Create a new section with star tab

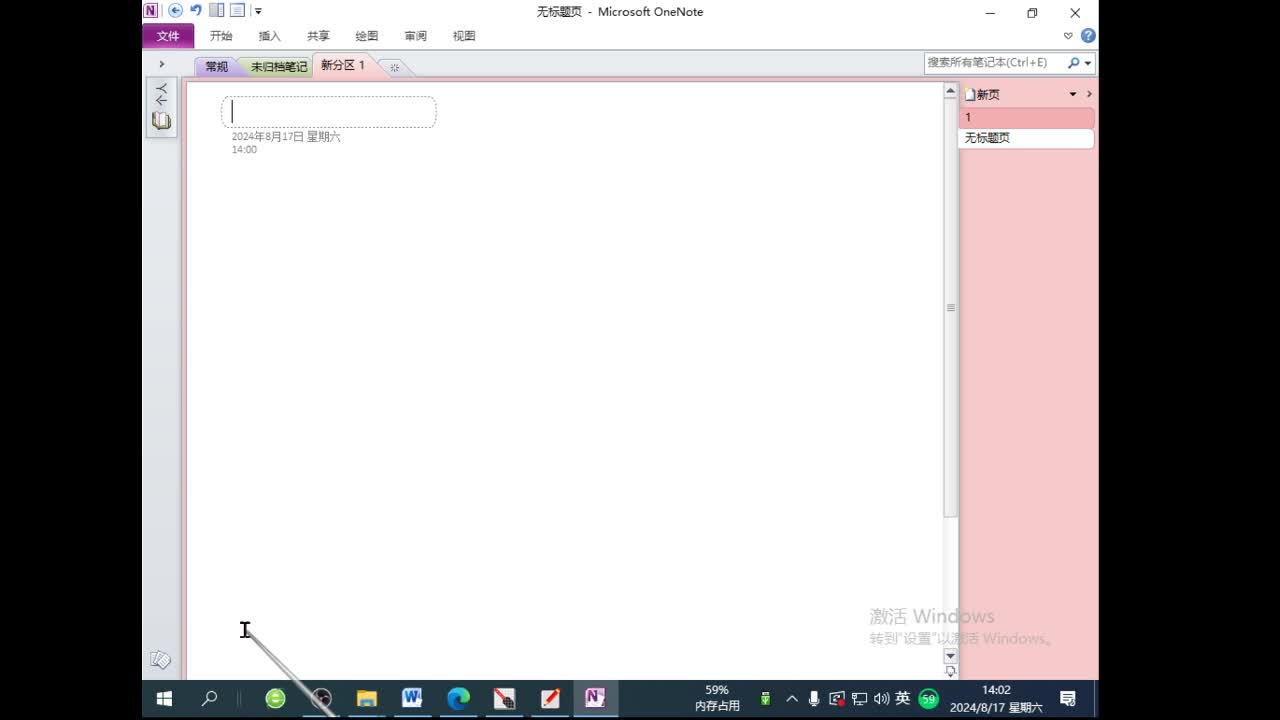coord(394,67)
